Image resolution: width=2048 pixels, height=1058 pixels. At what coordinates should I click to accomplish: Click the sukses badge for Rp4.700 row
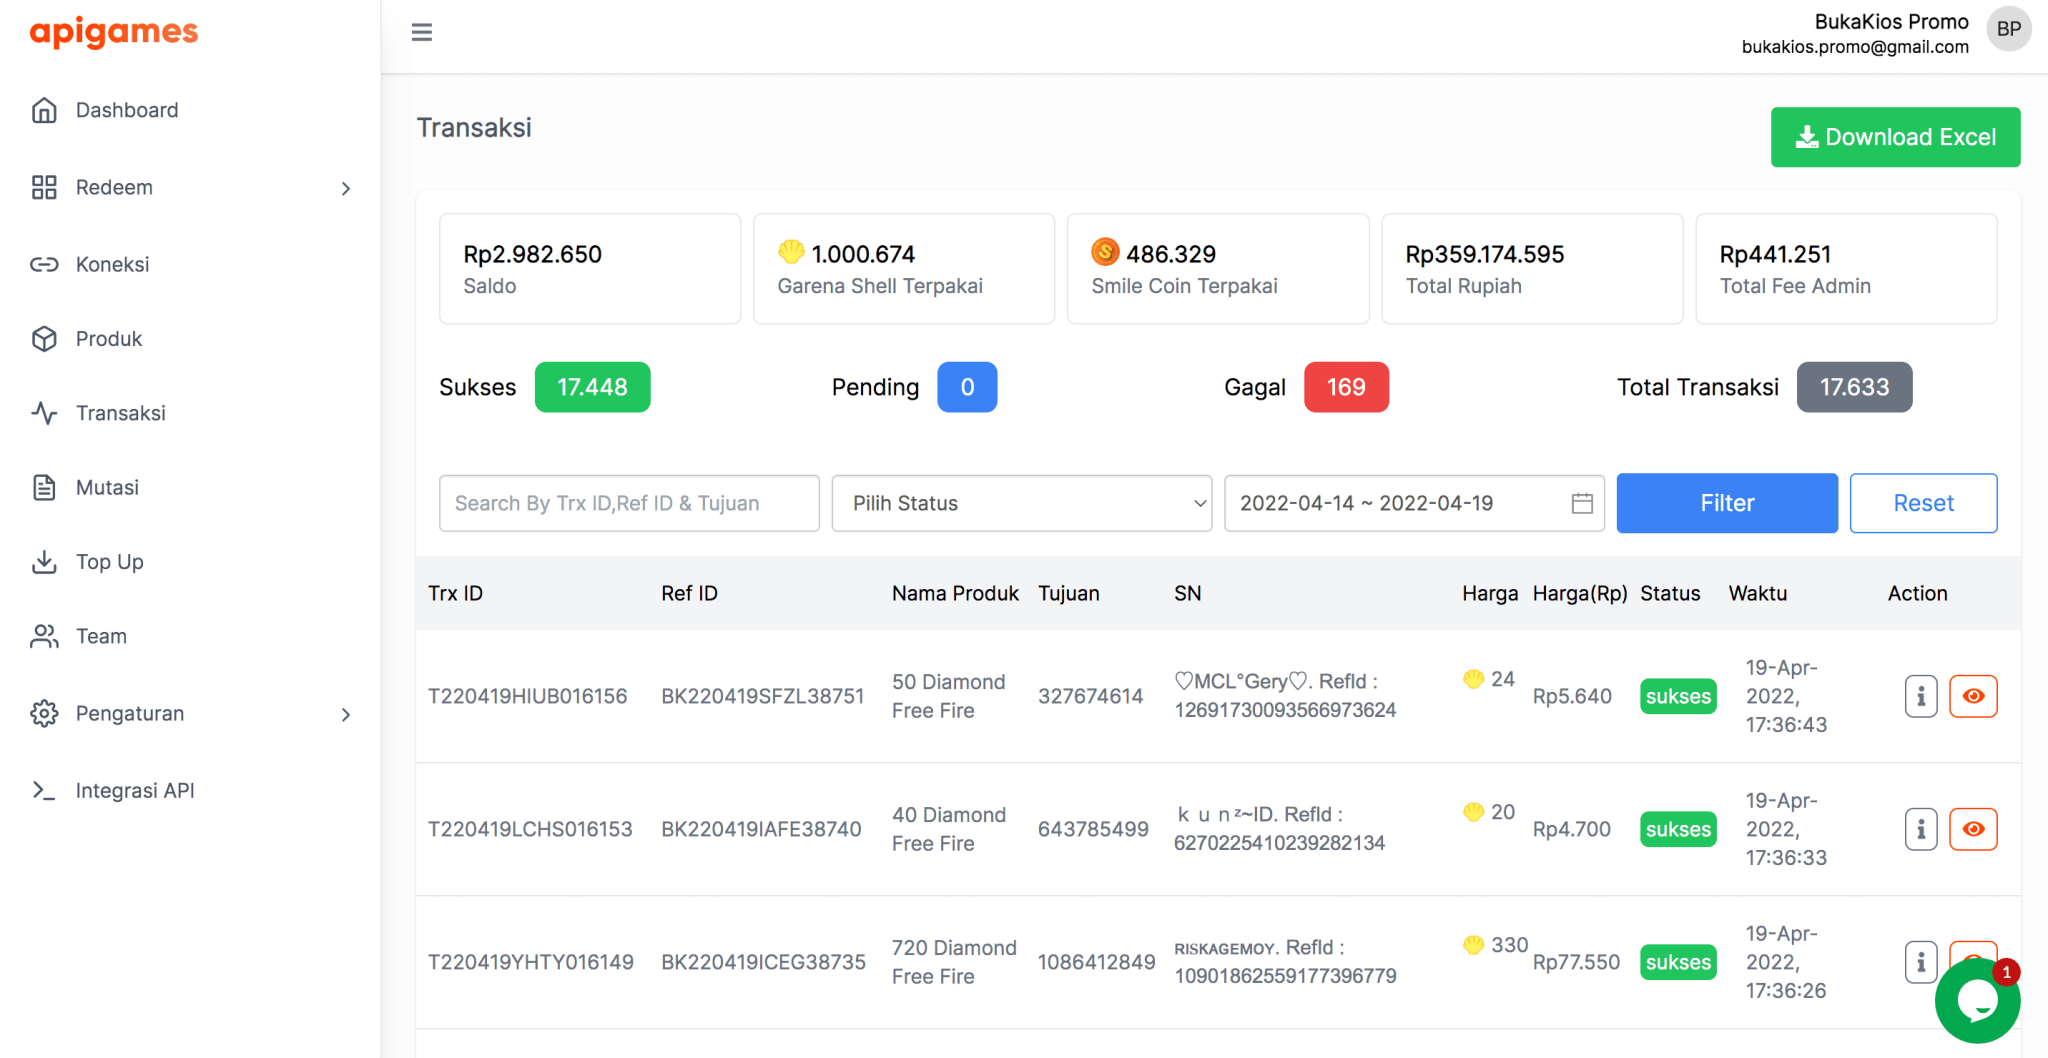[1678, 829]
